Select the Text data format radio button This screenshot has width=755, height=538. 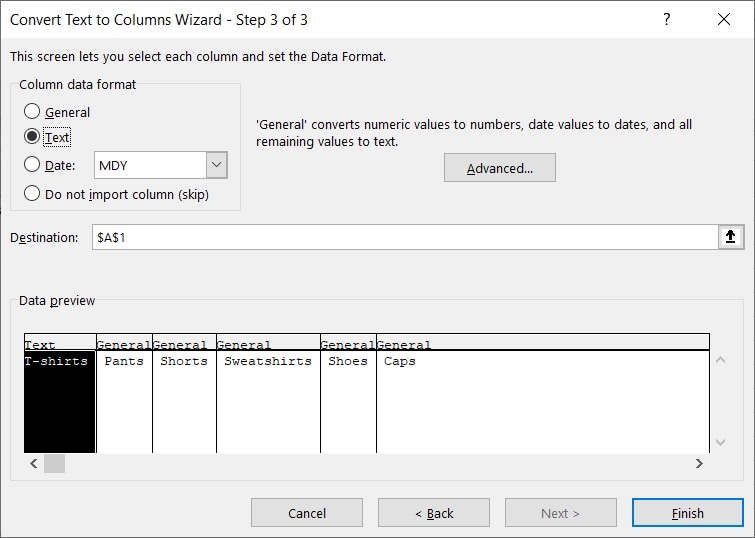coord(32,137)
